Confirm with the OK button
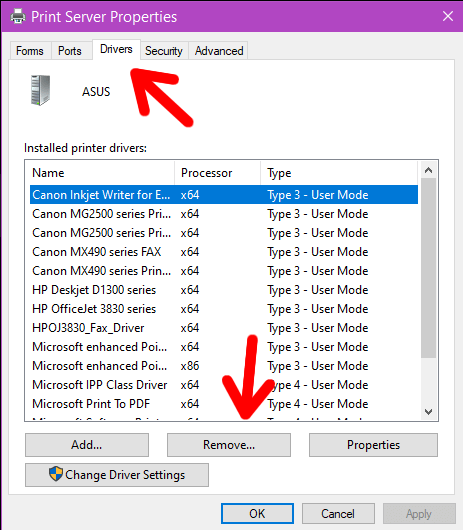Image resolution: width=463 pixels, height=530 pixels. tap(257, 513)
